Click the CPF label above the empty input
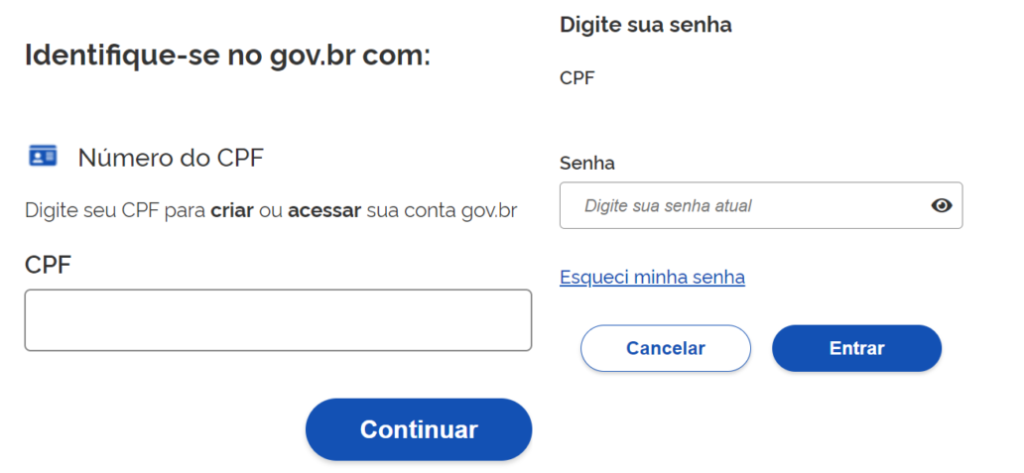Viewport: 1024px width, 473px height. tap(48, 265)
